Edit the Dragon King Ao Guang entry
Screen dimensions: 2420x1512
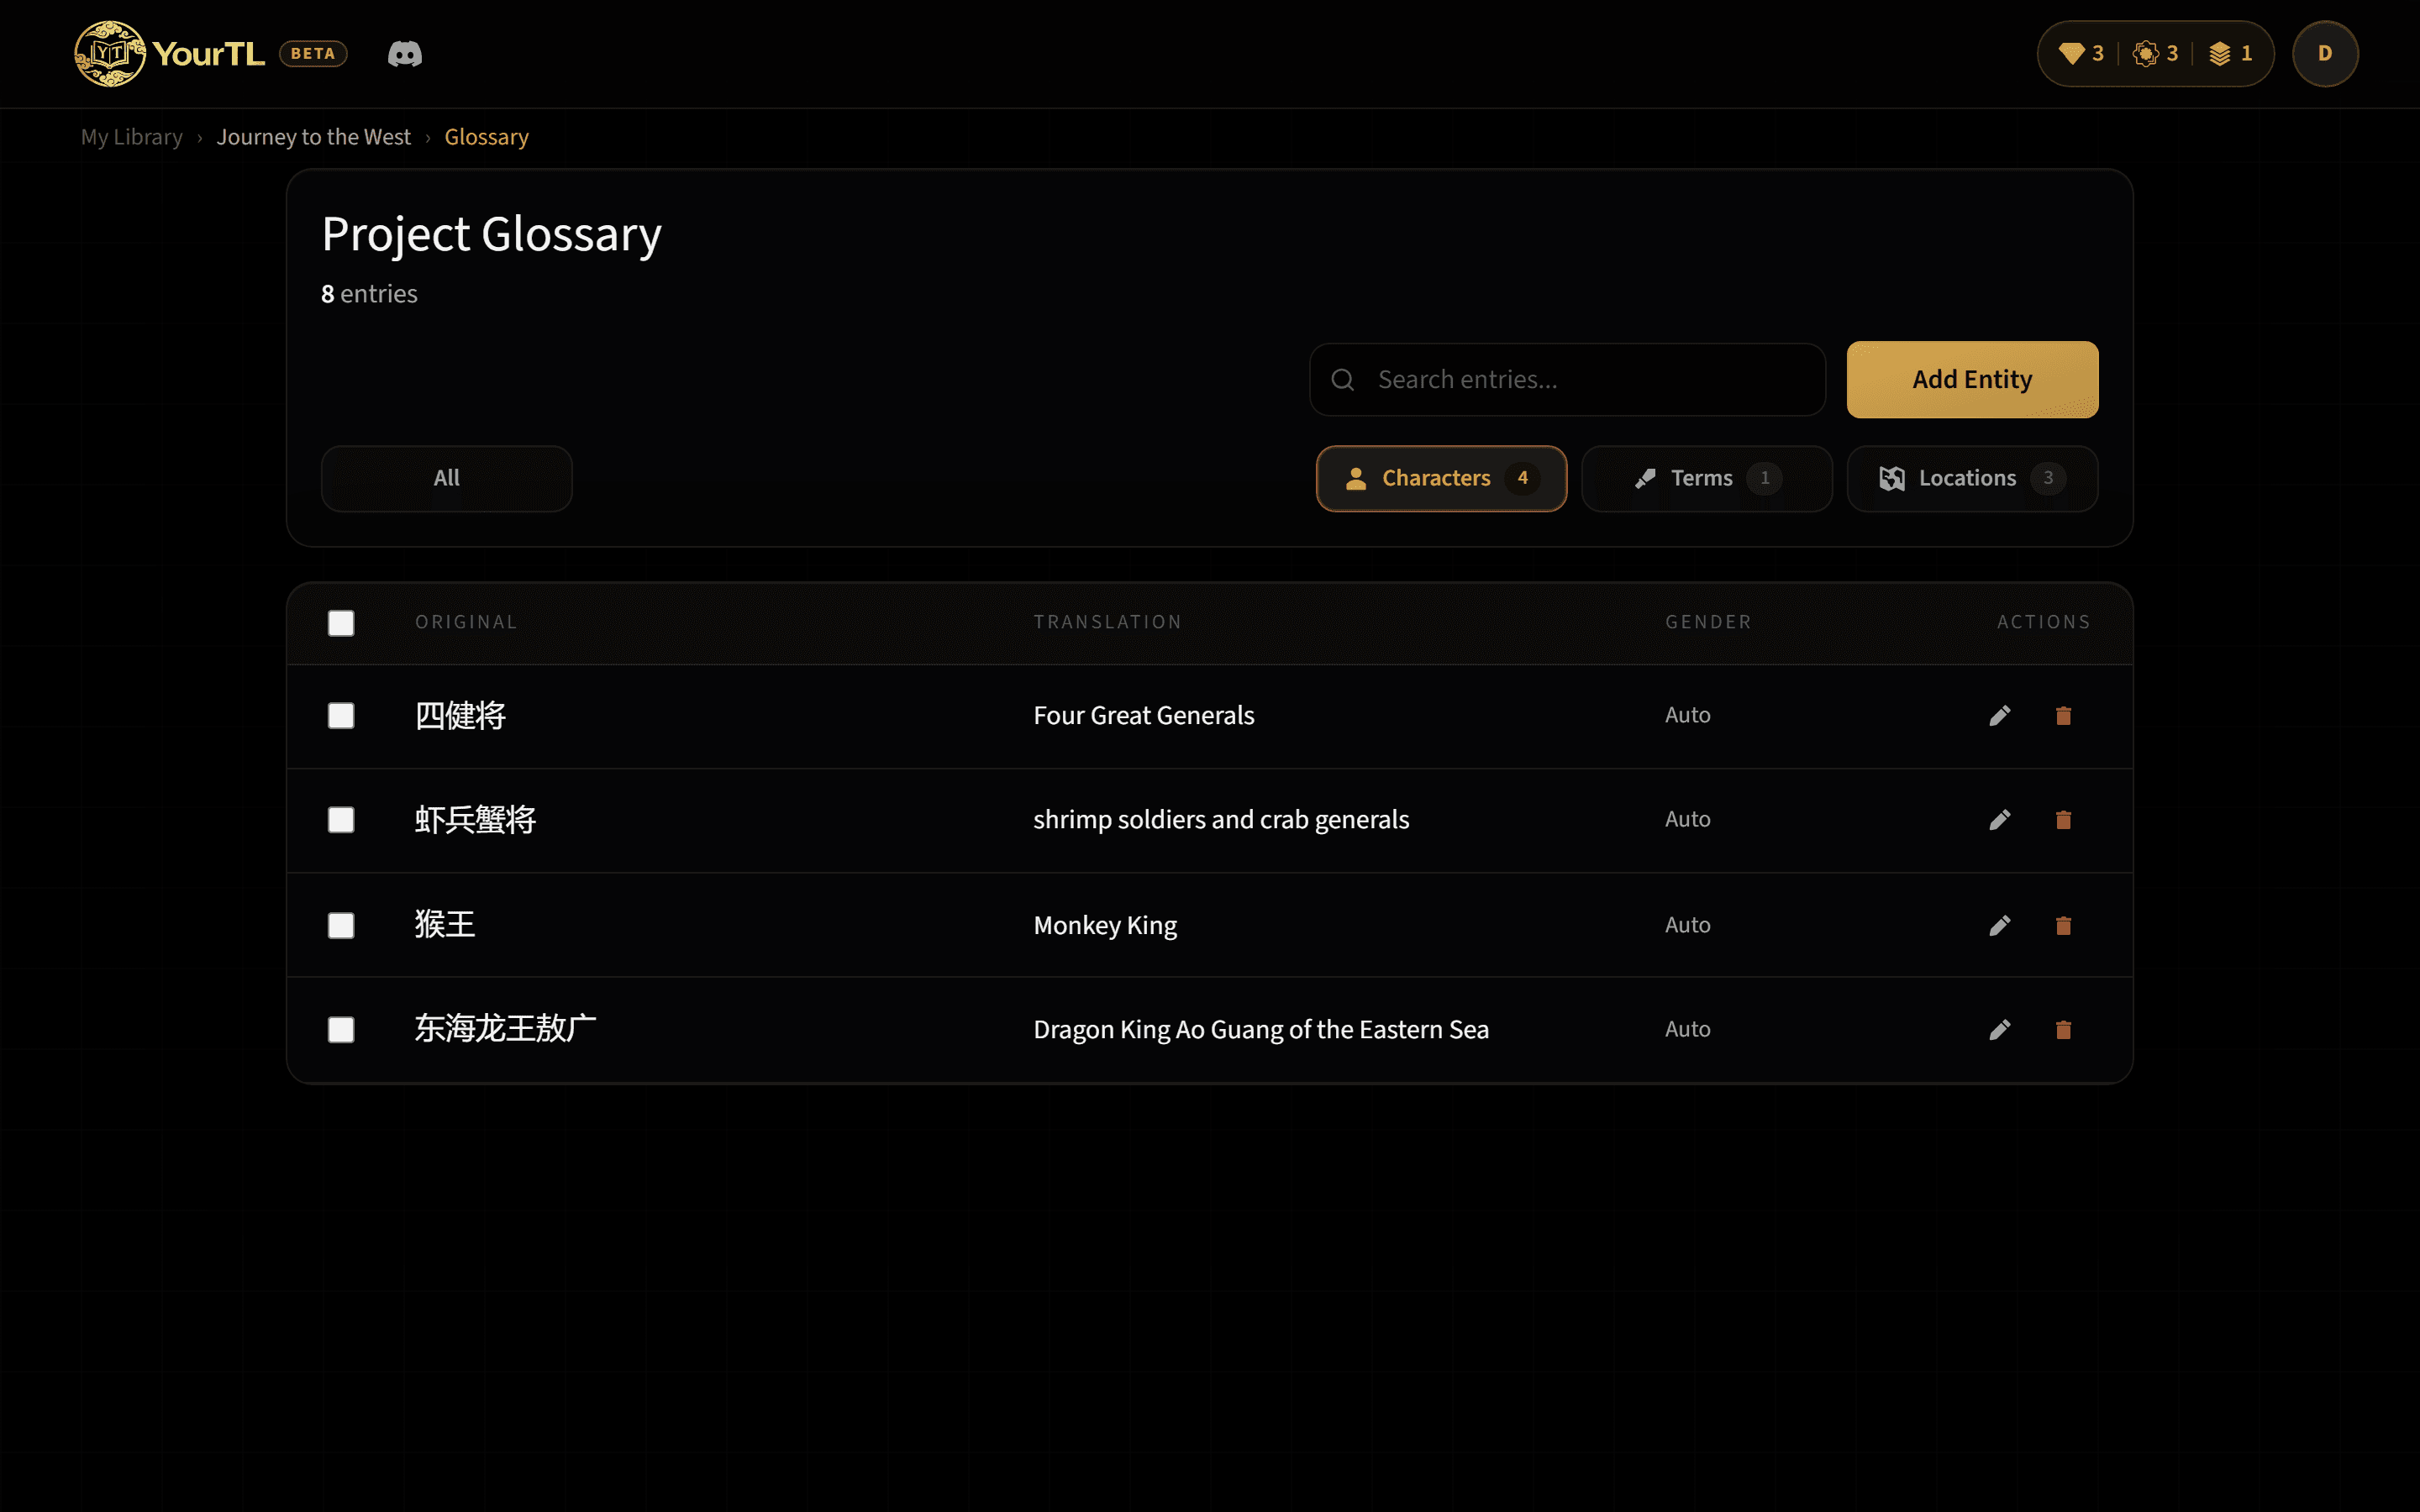pyautogui.click(x=2000, y=1030)
